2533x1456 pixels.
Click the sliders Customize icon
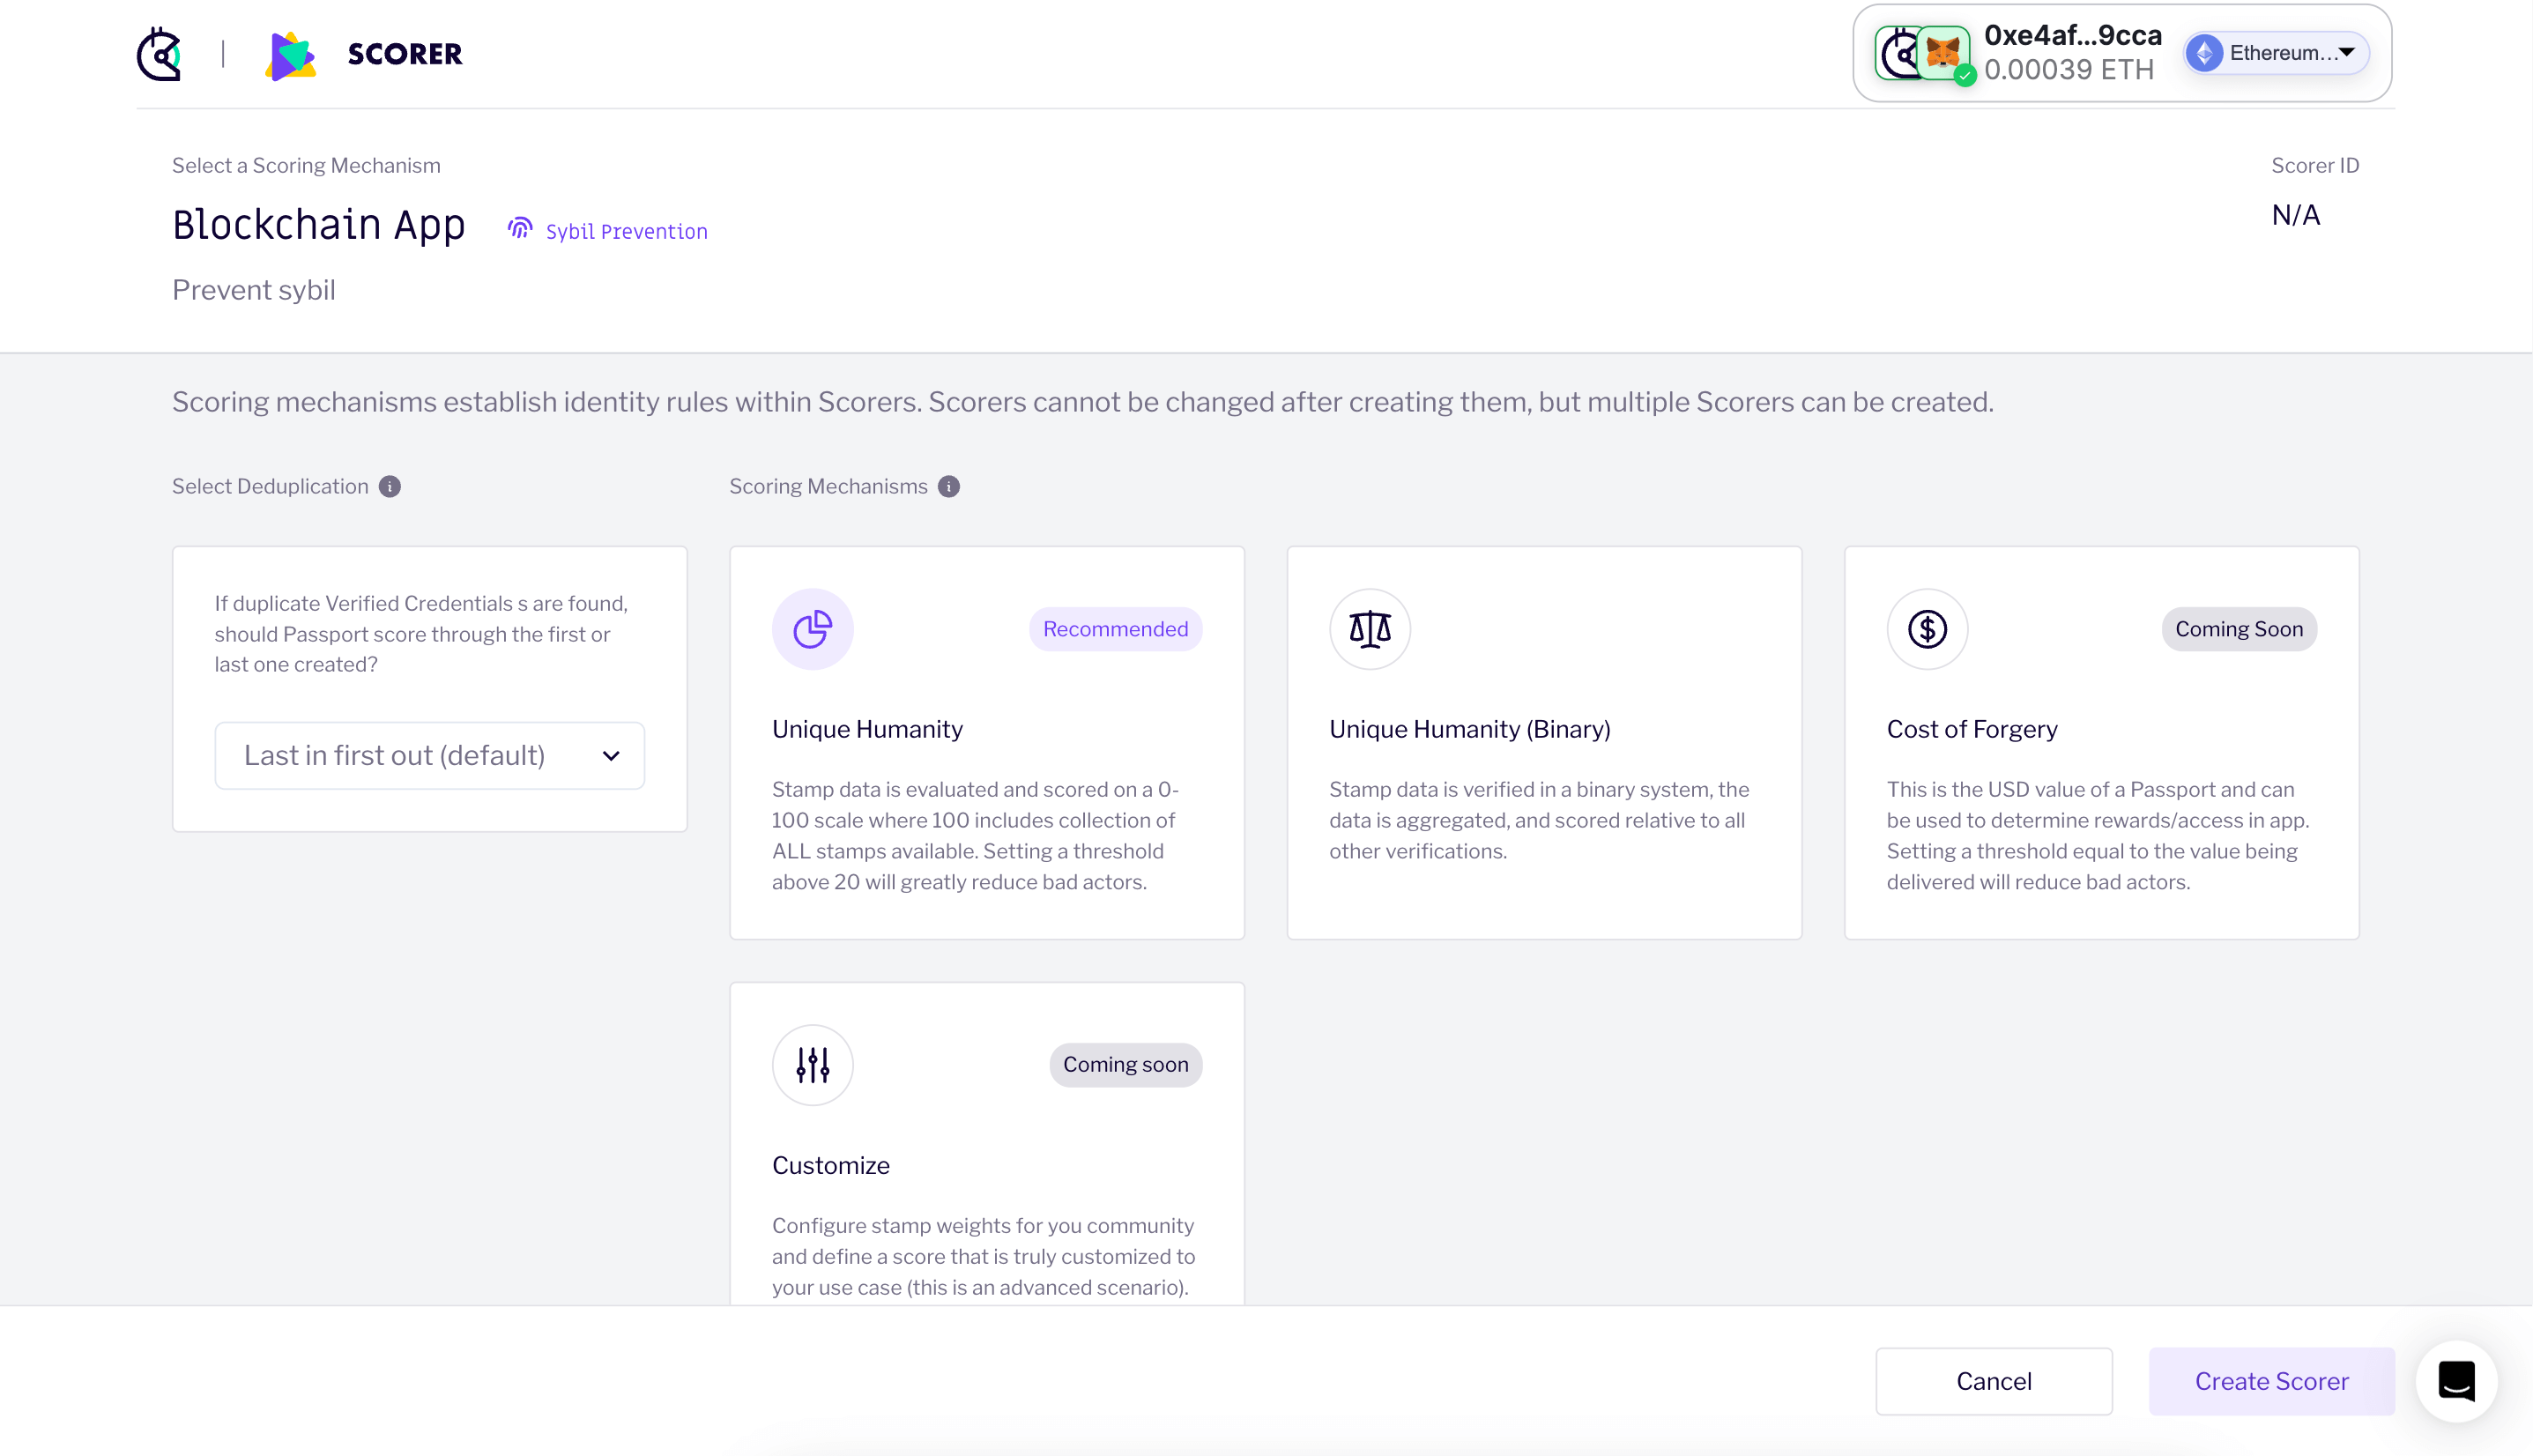(x=812, y=1065)
